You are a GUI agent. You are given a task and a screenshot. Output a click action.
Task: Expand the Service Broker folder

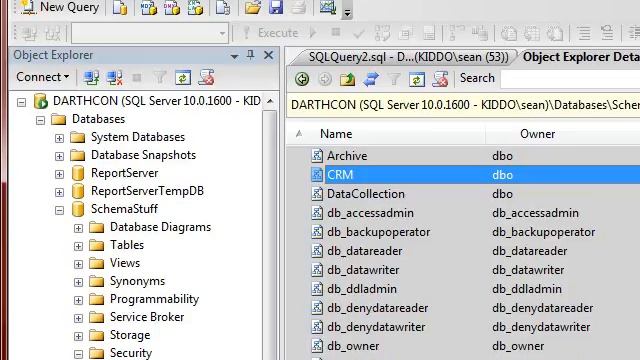tap(78, 318)
